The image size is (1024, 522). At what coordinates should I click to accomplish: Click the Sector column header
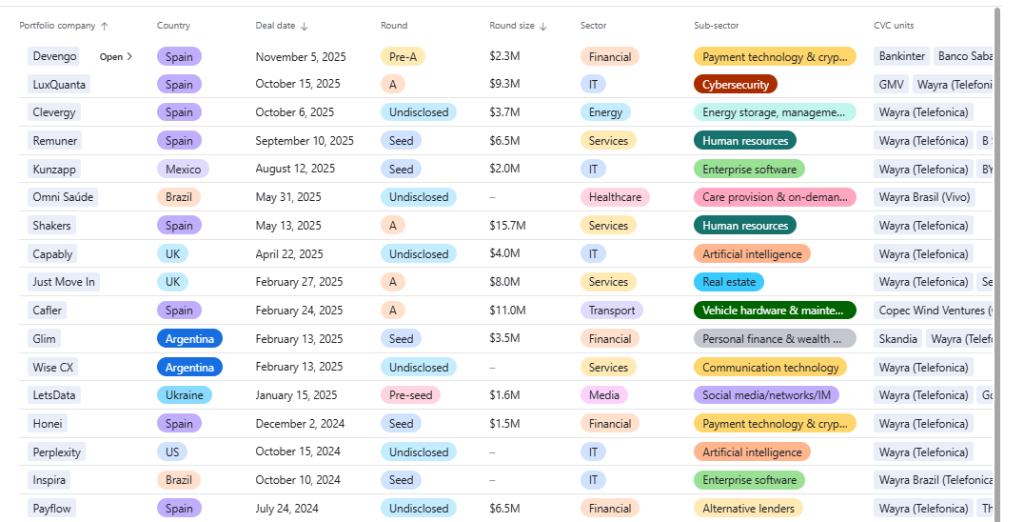593,26
